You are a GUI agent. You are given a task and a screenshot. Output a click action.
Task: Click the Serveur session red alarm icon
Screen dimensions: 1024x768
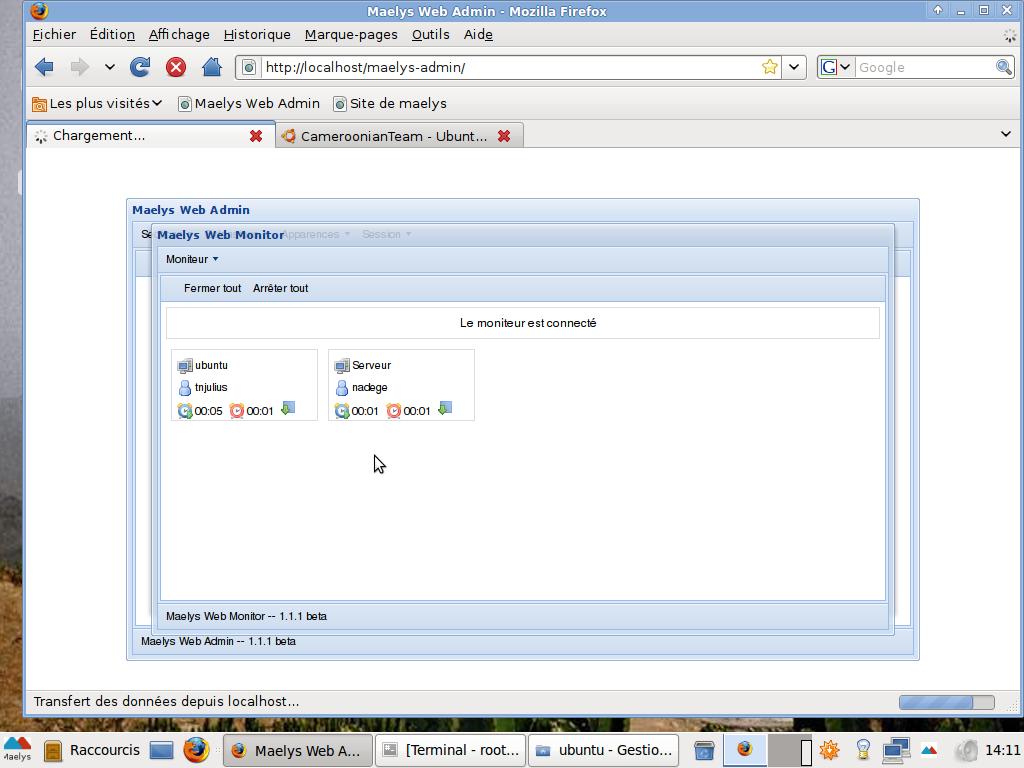click(393, 411)
